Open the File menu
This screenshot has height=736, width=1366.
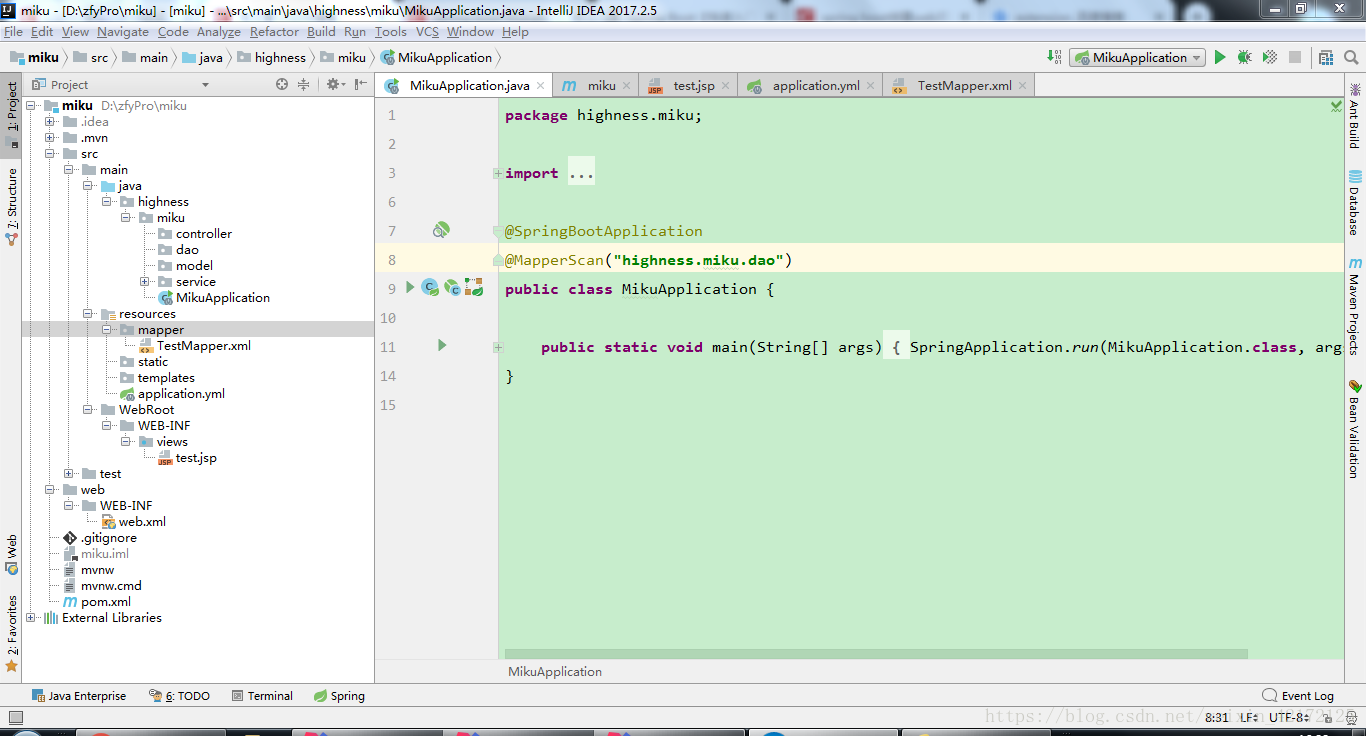(x=13, y=32)
